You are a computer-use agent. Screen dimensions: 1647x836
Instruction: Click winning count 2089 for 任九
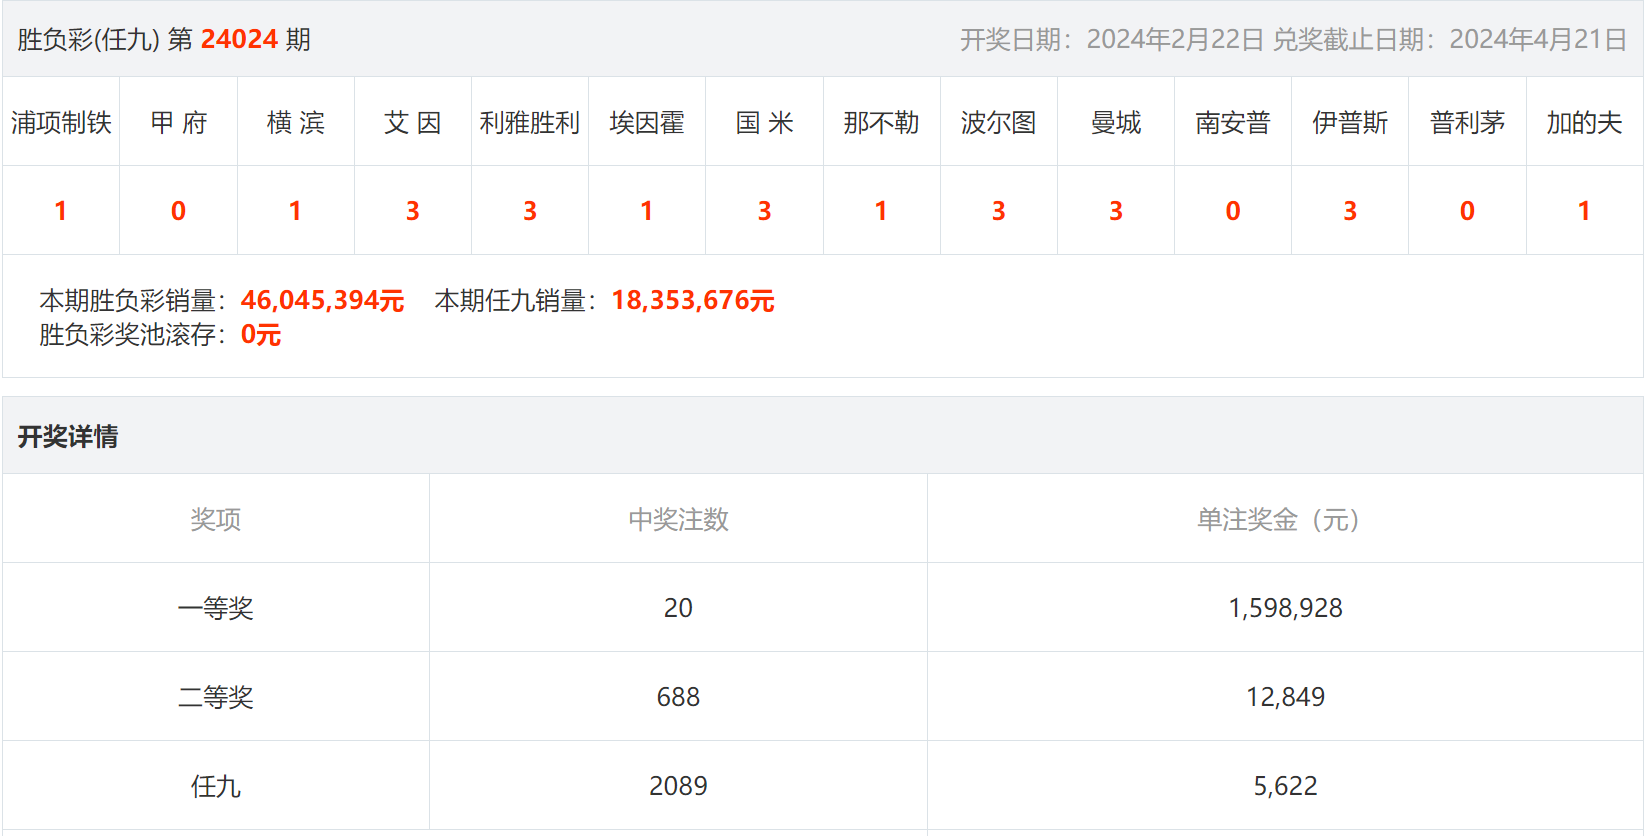(678, 786)
